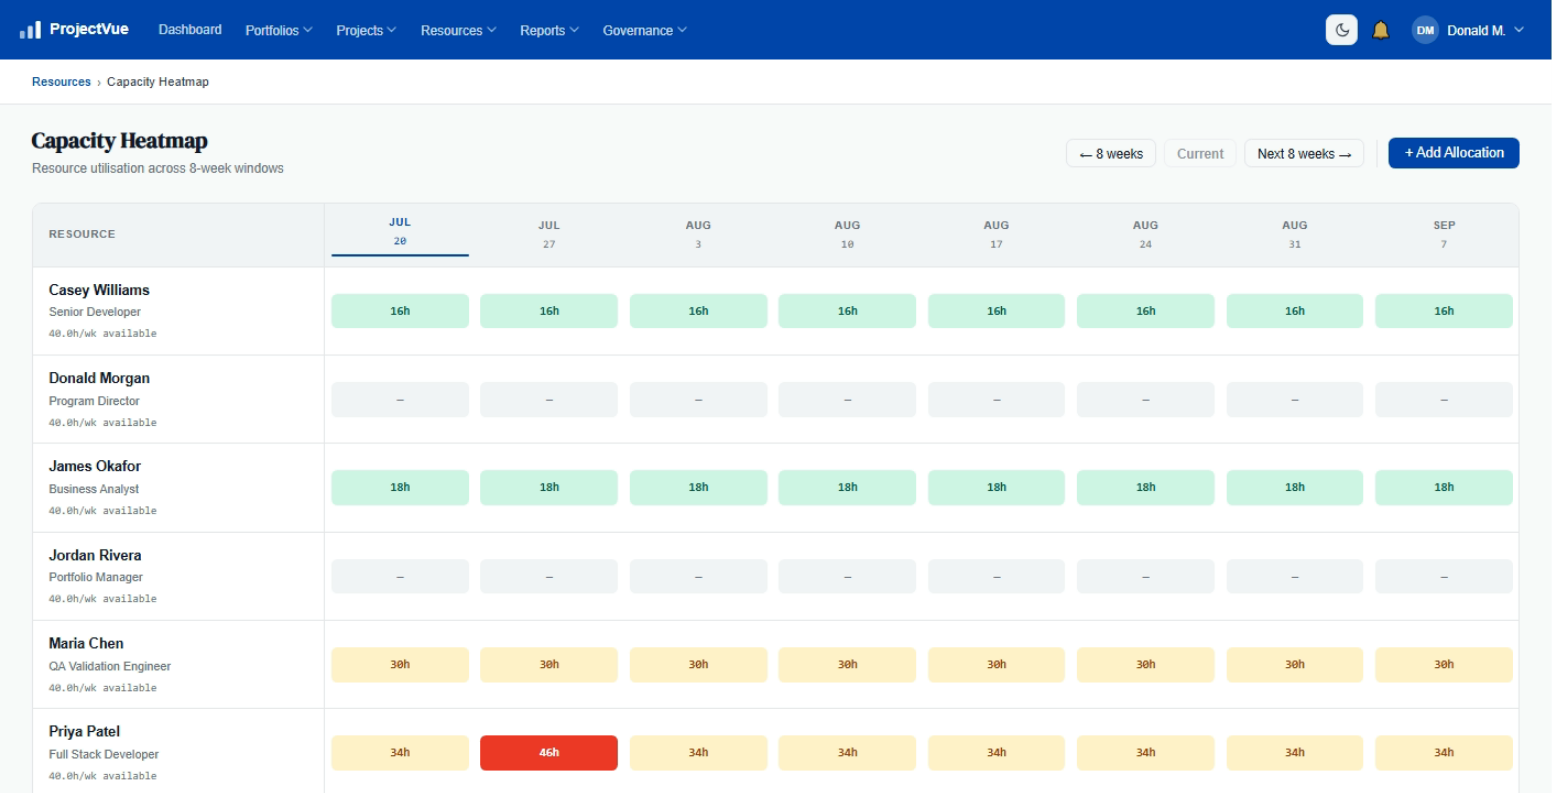Click Donald Morgan resource name
This screenshot has height=793, width=1552.
pos(99,378)
